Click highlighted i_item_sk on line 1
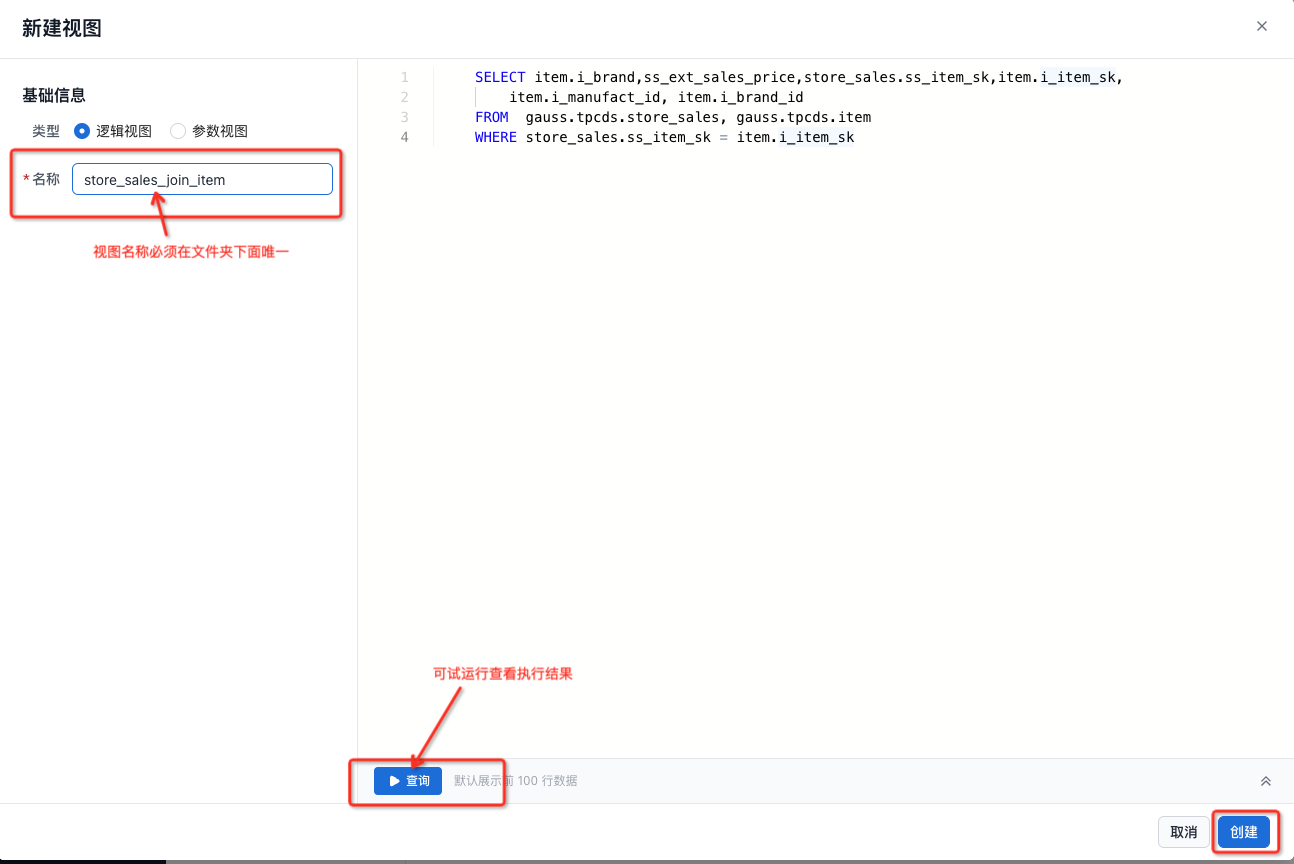This screenshot has height=864, width=1294. (1078, 77)
